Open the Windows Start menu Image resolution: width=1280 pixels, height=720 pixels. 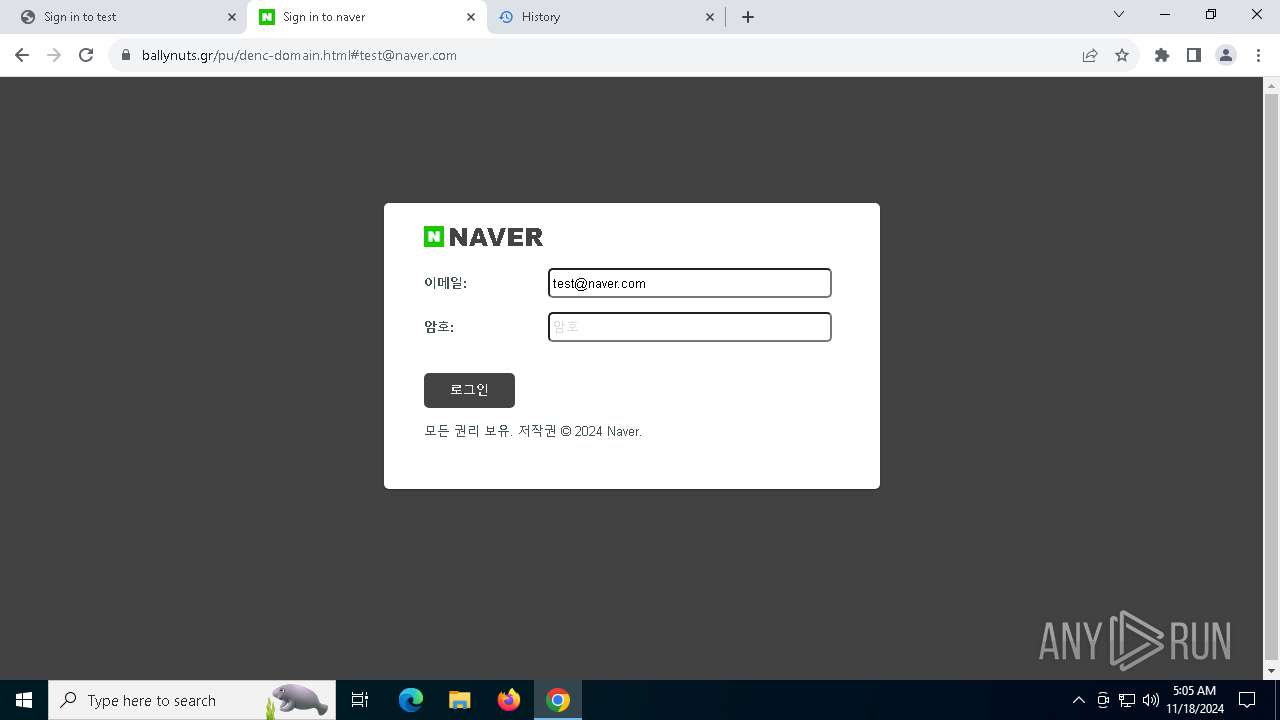[24, 700]
